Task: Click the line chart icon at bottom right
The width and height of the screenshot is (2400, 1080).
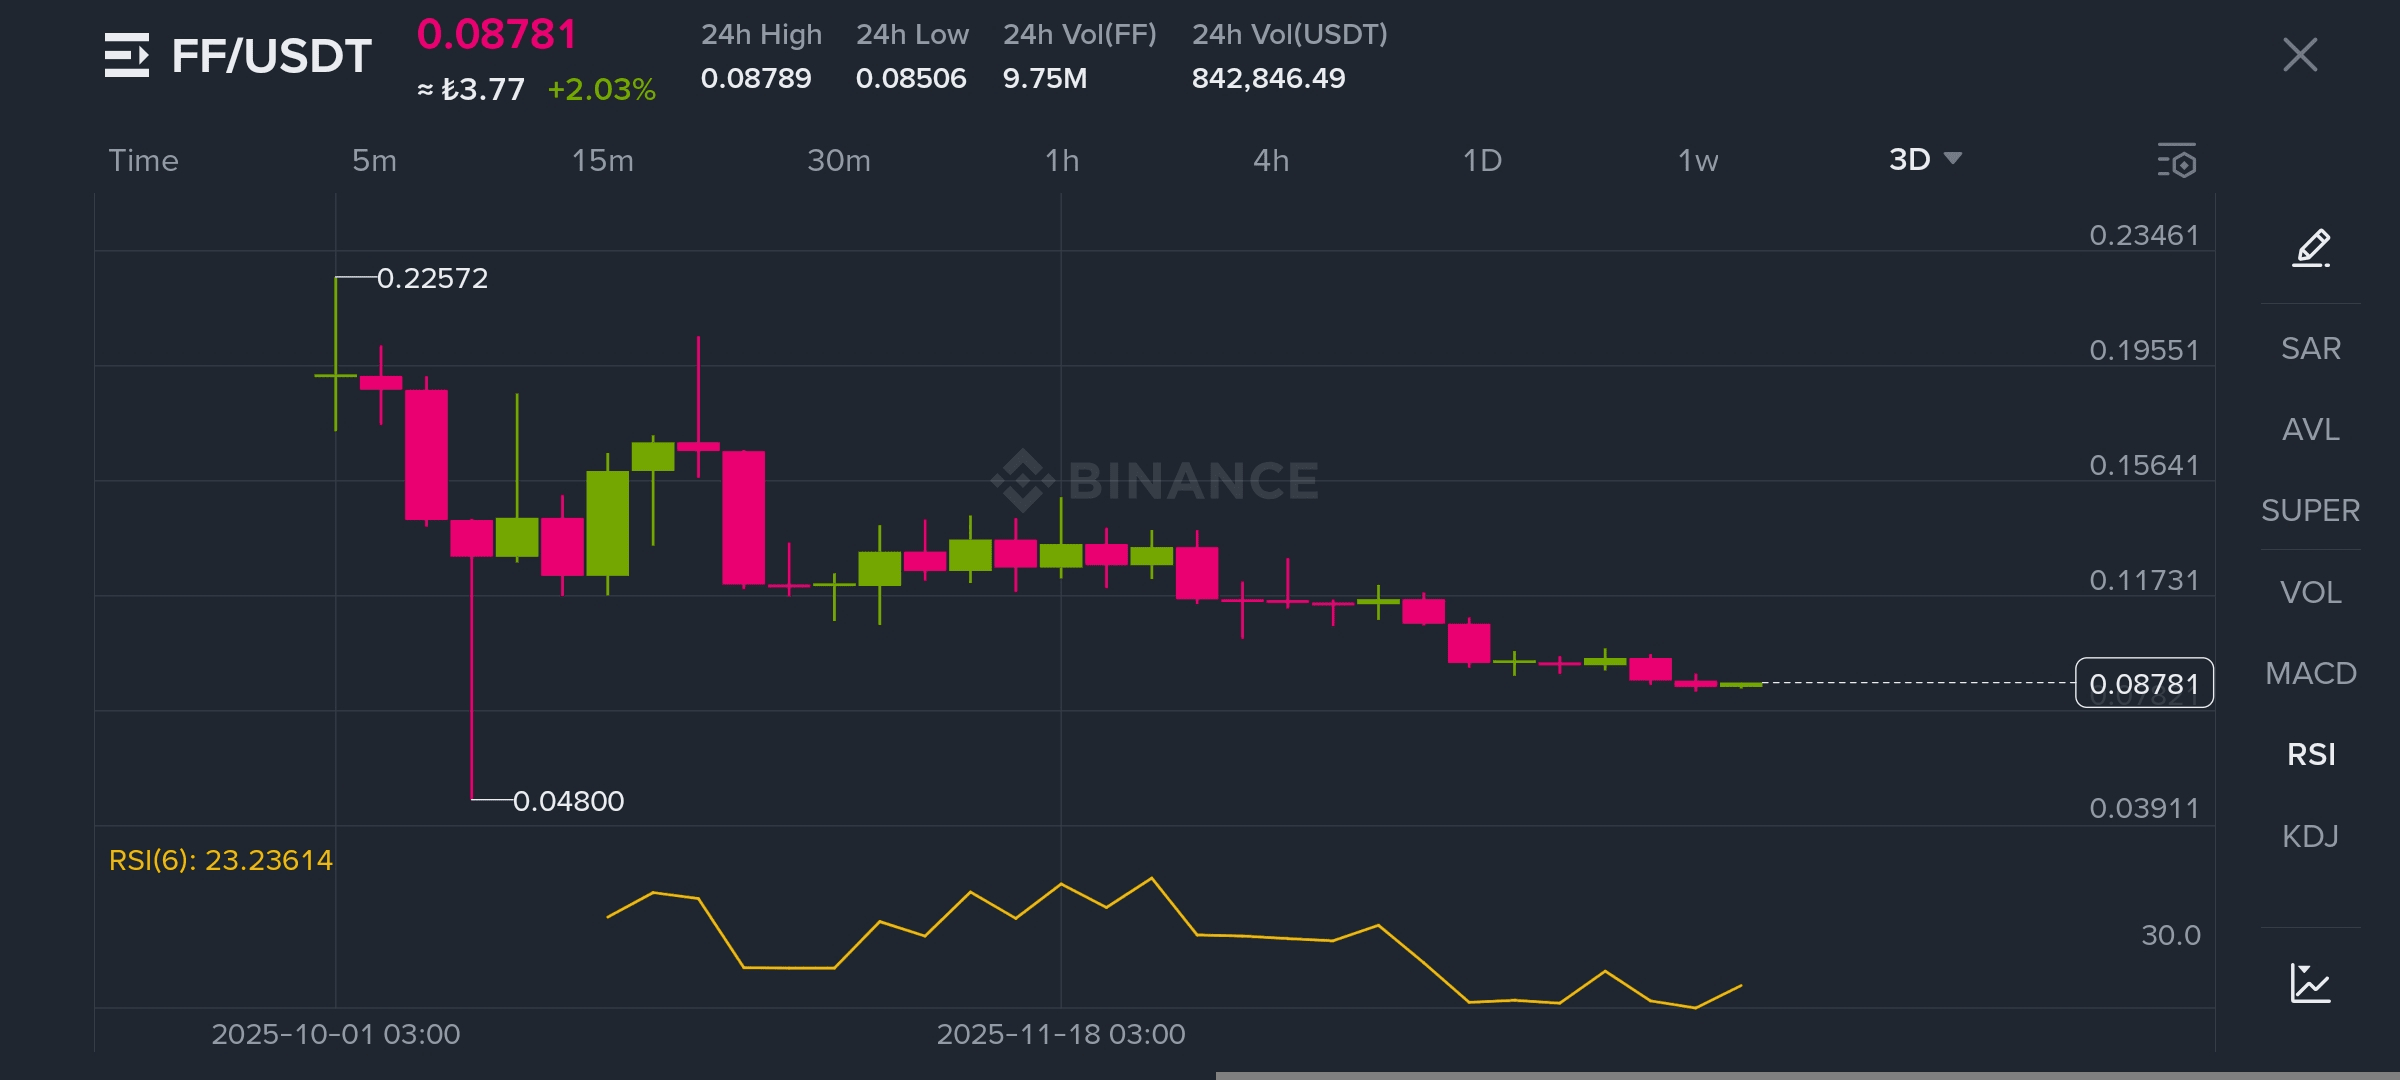Action: pyautogui.click(x=2311, y=983)
